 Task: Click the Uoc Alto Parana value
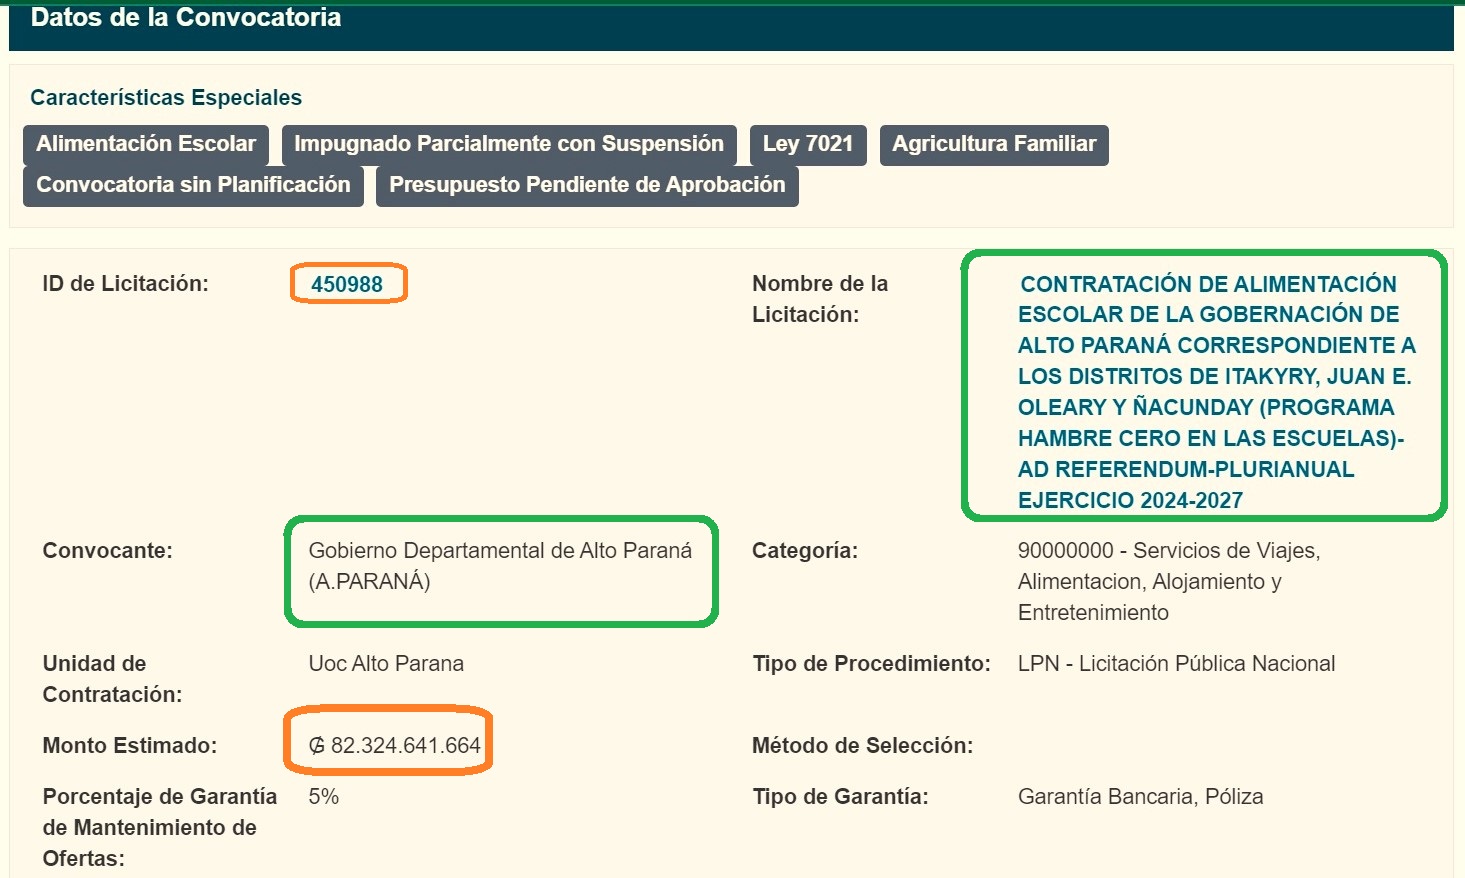(x=386, y=664)
